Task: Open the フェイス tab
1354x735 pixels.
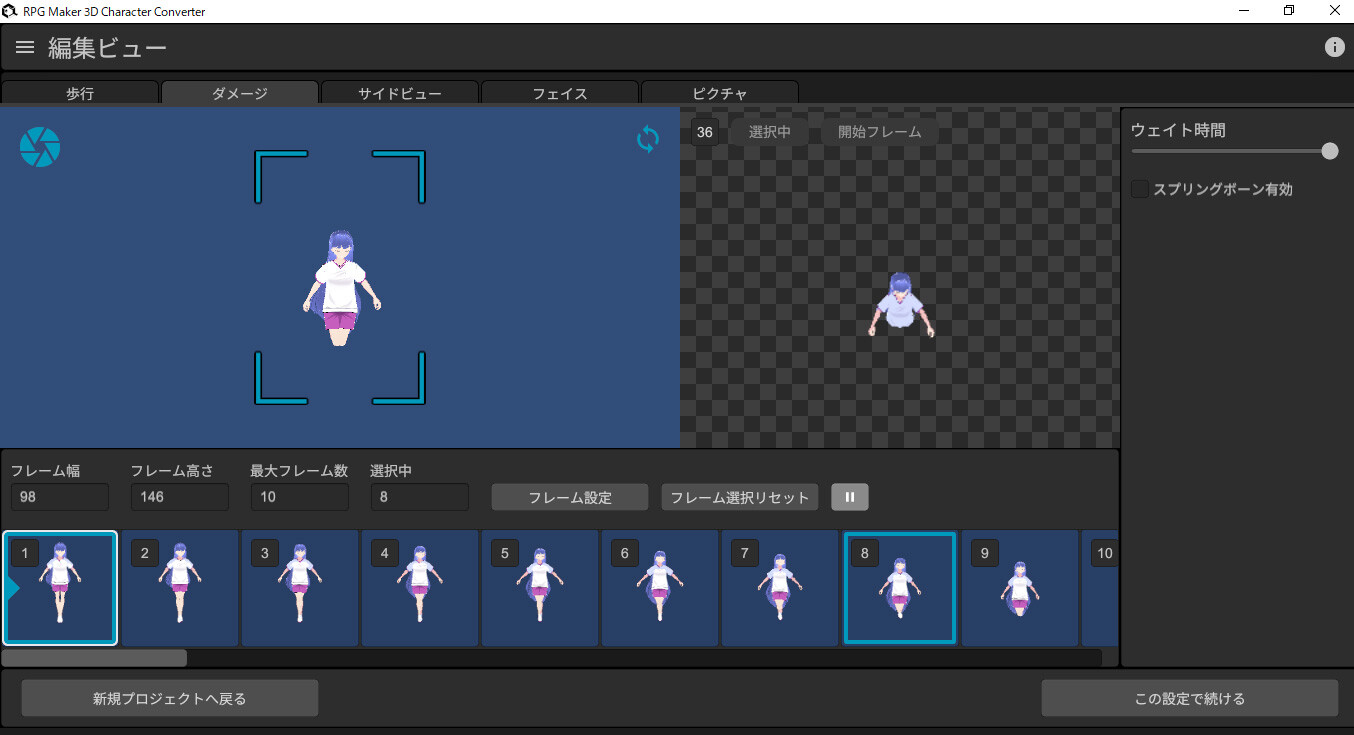Action: click(559, 93)
